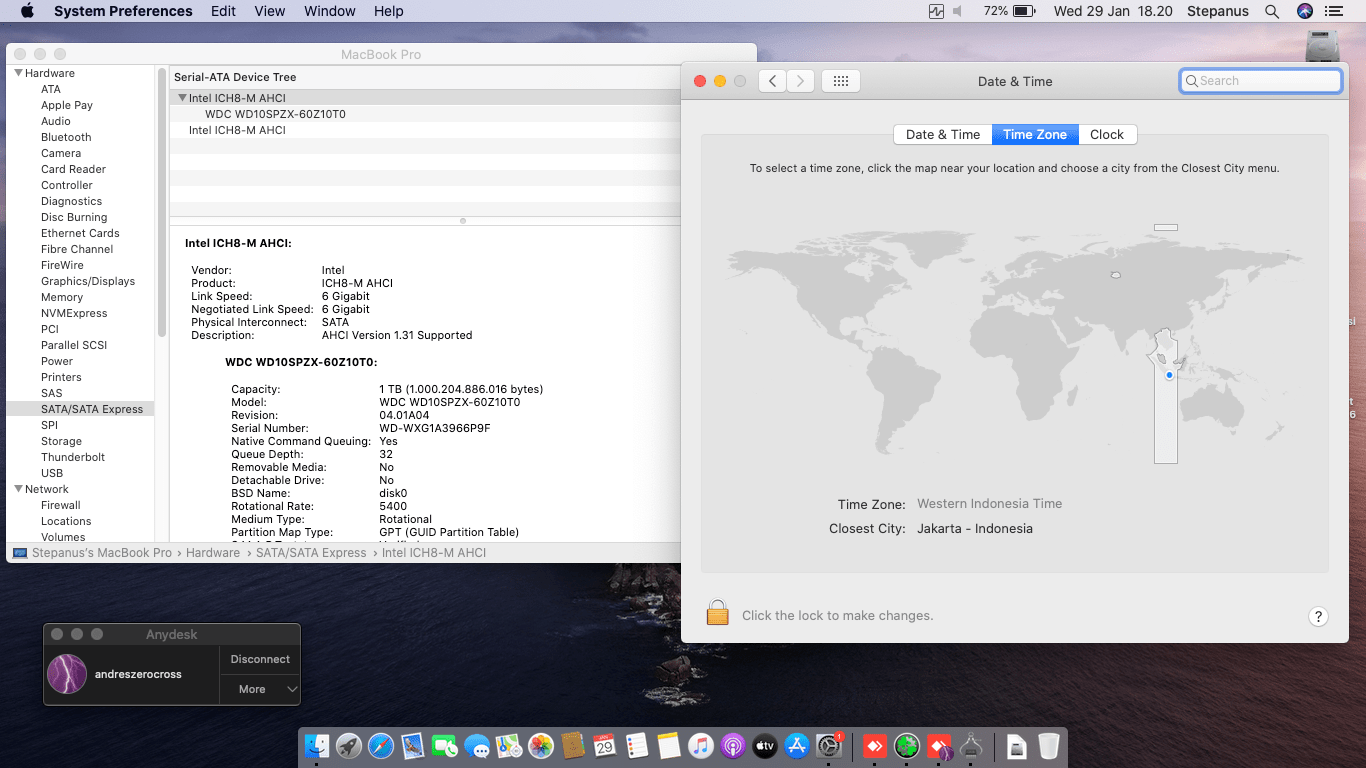The width and height of the screenshot is (1366, 768).
Task: Open App Store from the Dock
Action: 797,745
